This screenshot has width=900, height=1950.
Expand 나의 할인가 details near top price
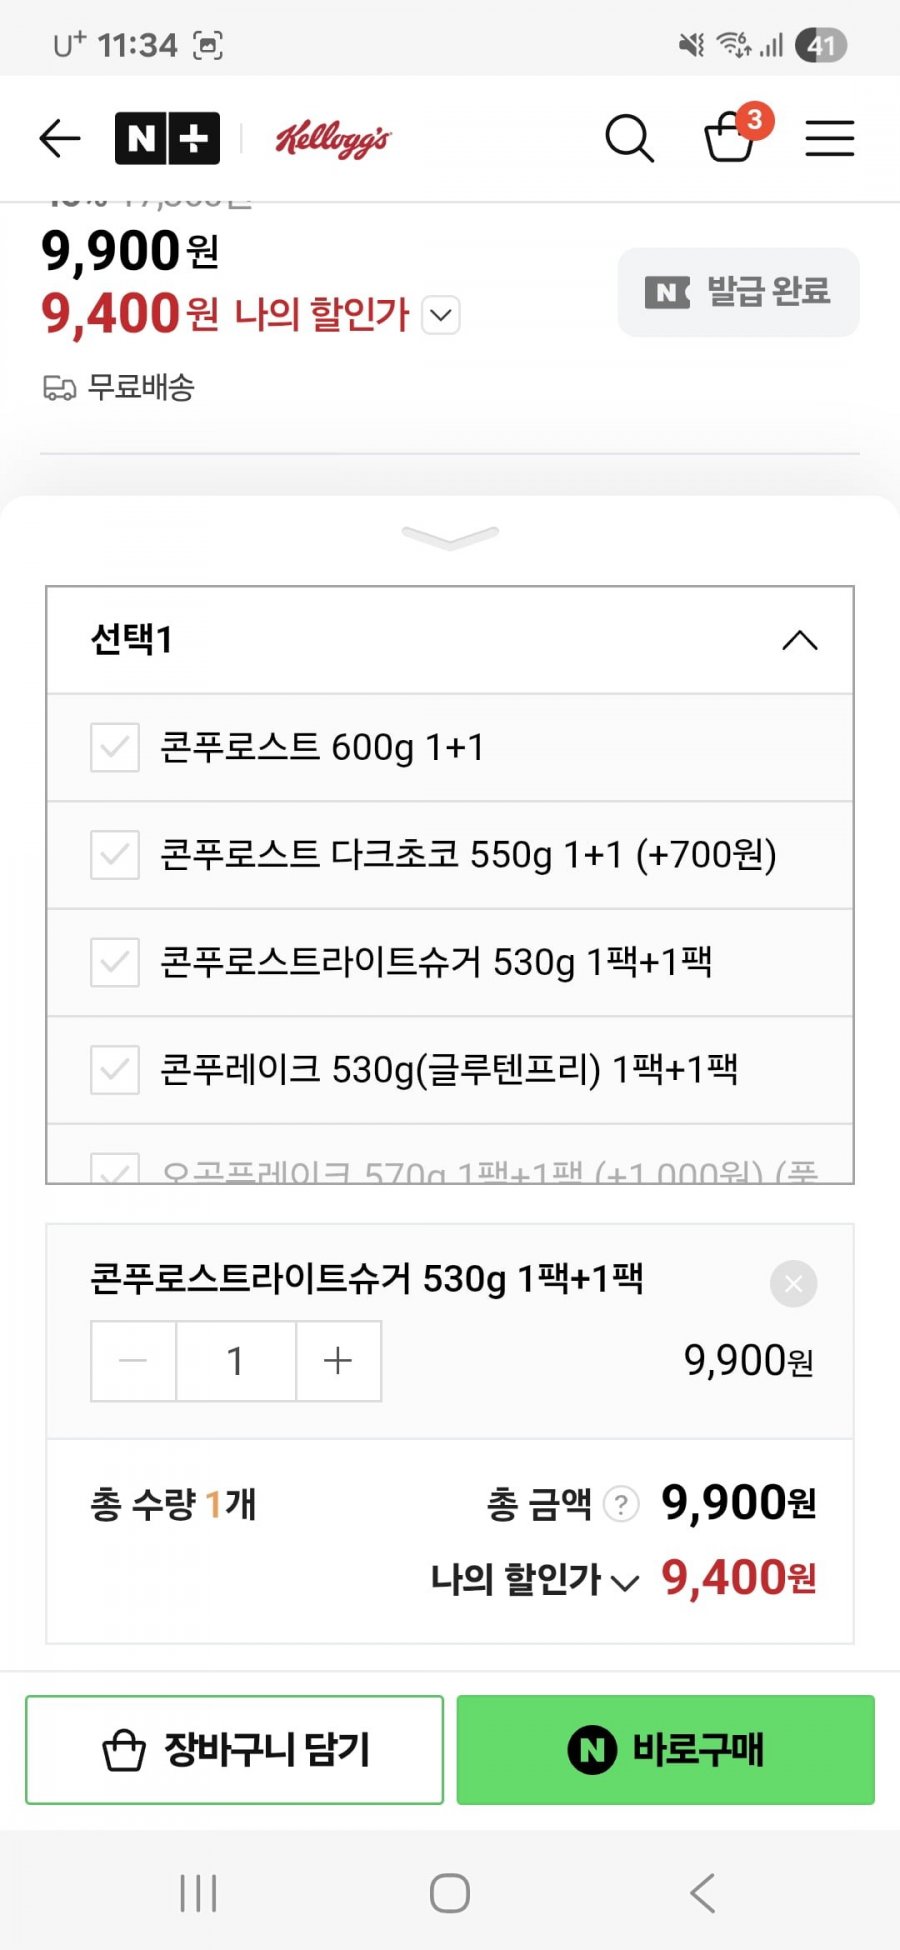(441, 315)
